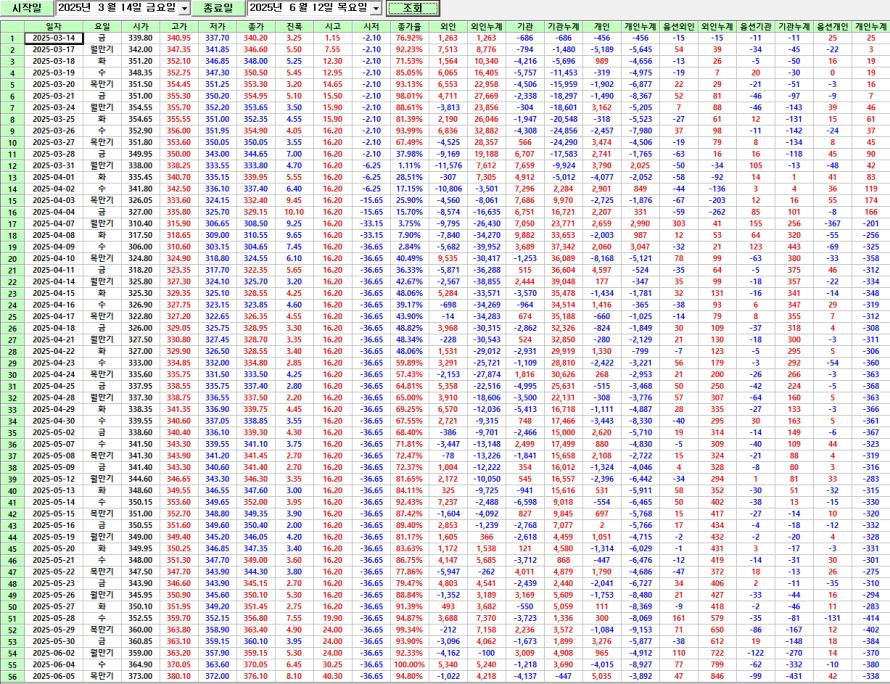Select the 옵션개인 column header
This screenshot has height=684, width=890.
pyautogui.click(x=832, y=27)
